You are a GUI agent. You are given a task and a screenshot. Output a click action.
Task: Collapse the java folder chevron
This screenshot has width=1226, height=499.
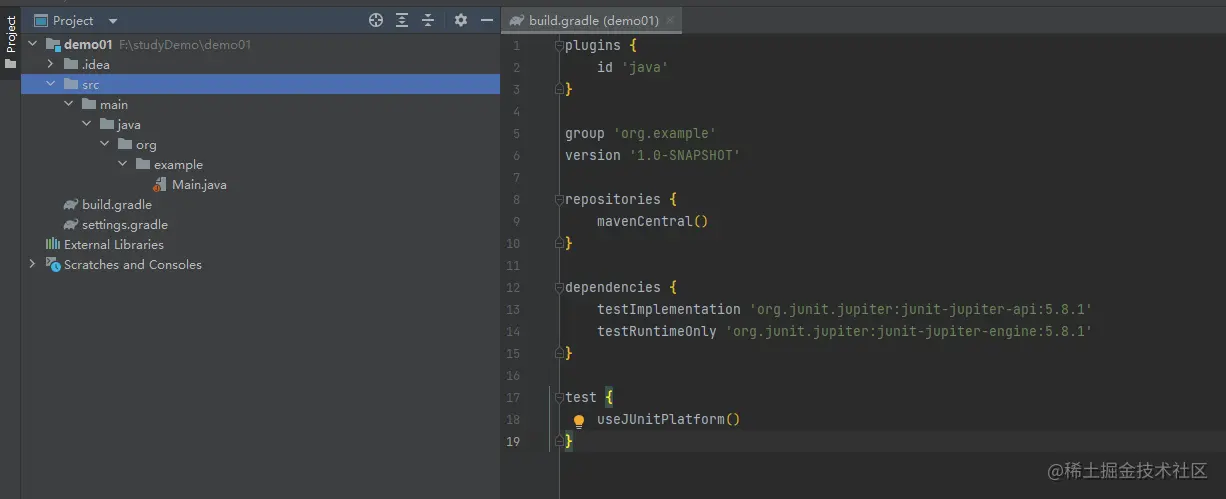click(87, 124)
